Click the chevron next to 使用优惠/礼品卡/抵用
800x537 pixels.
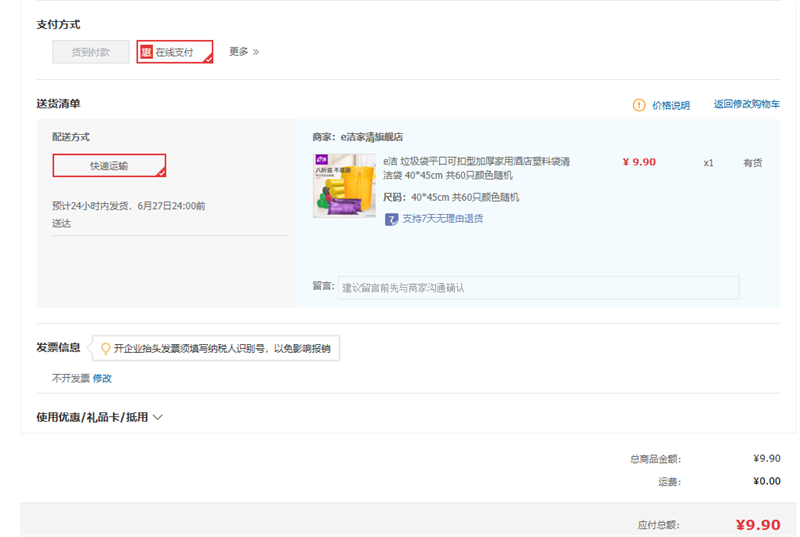click(158, 417)
